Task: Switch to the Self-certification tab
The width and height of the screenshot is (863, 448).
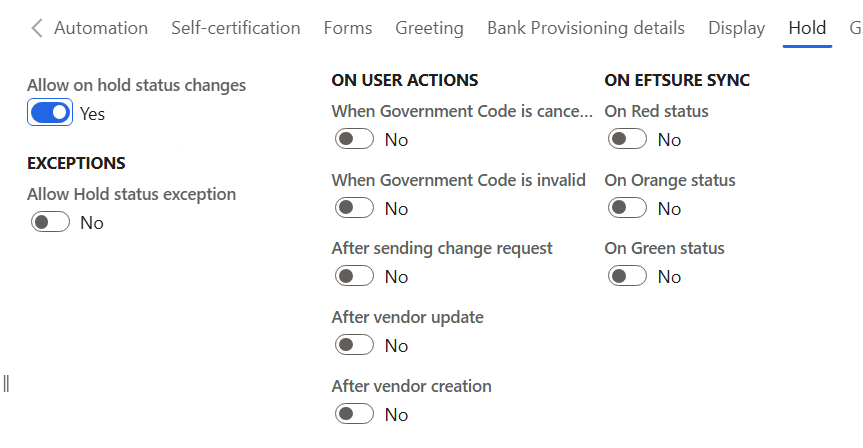Action: coord(236,28)
